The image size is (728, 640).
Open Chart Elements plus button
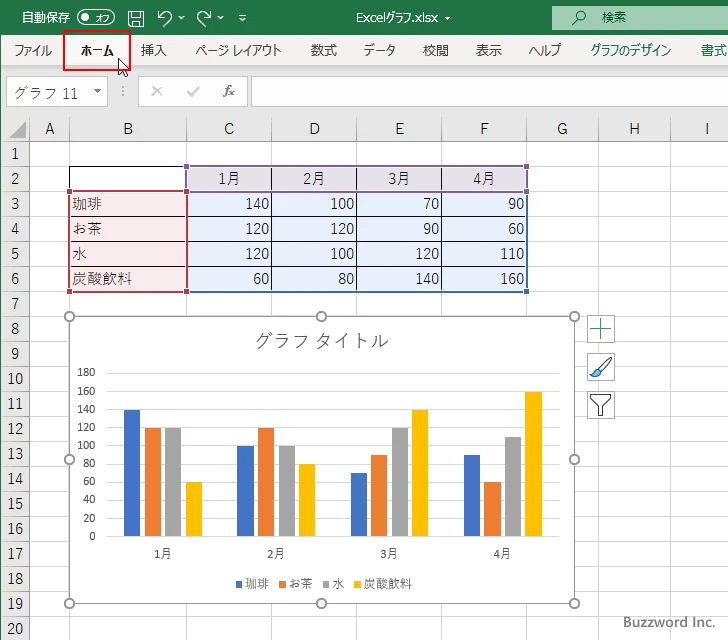point(600,329)
